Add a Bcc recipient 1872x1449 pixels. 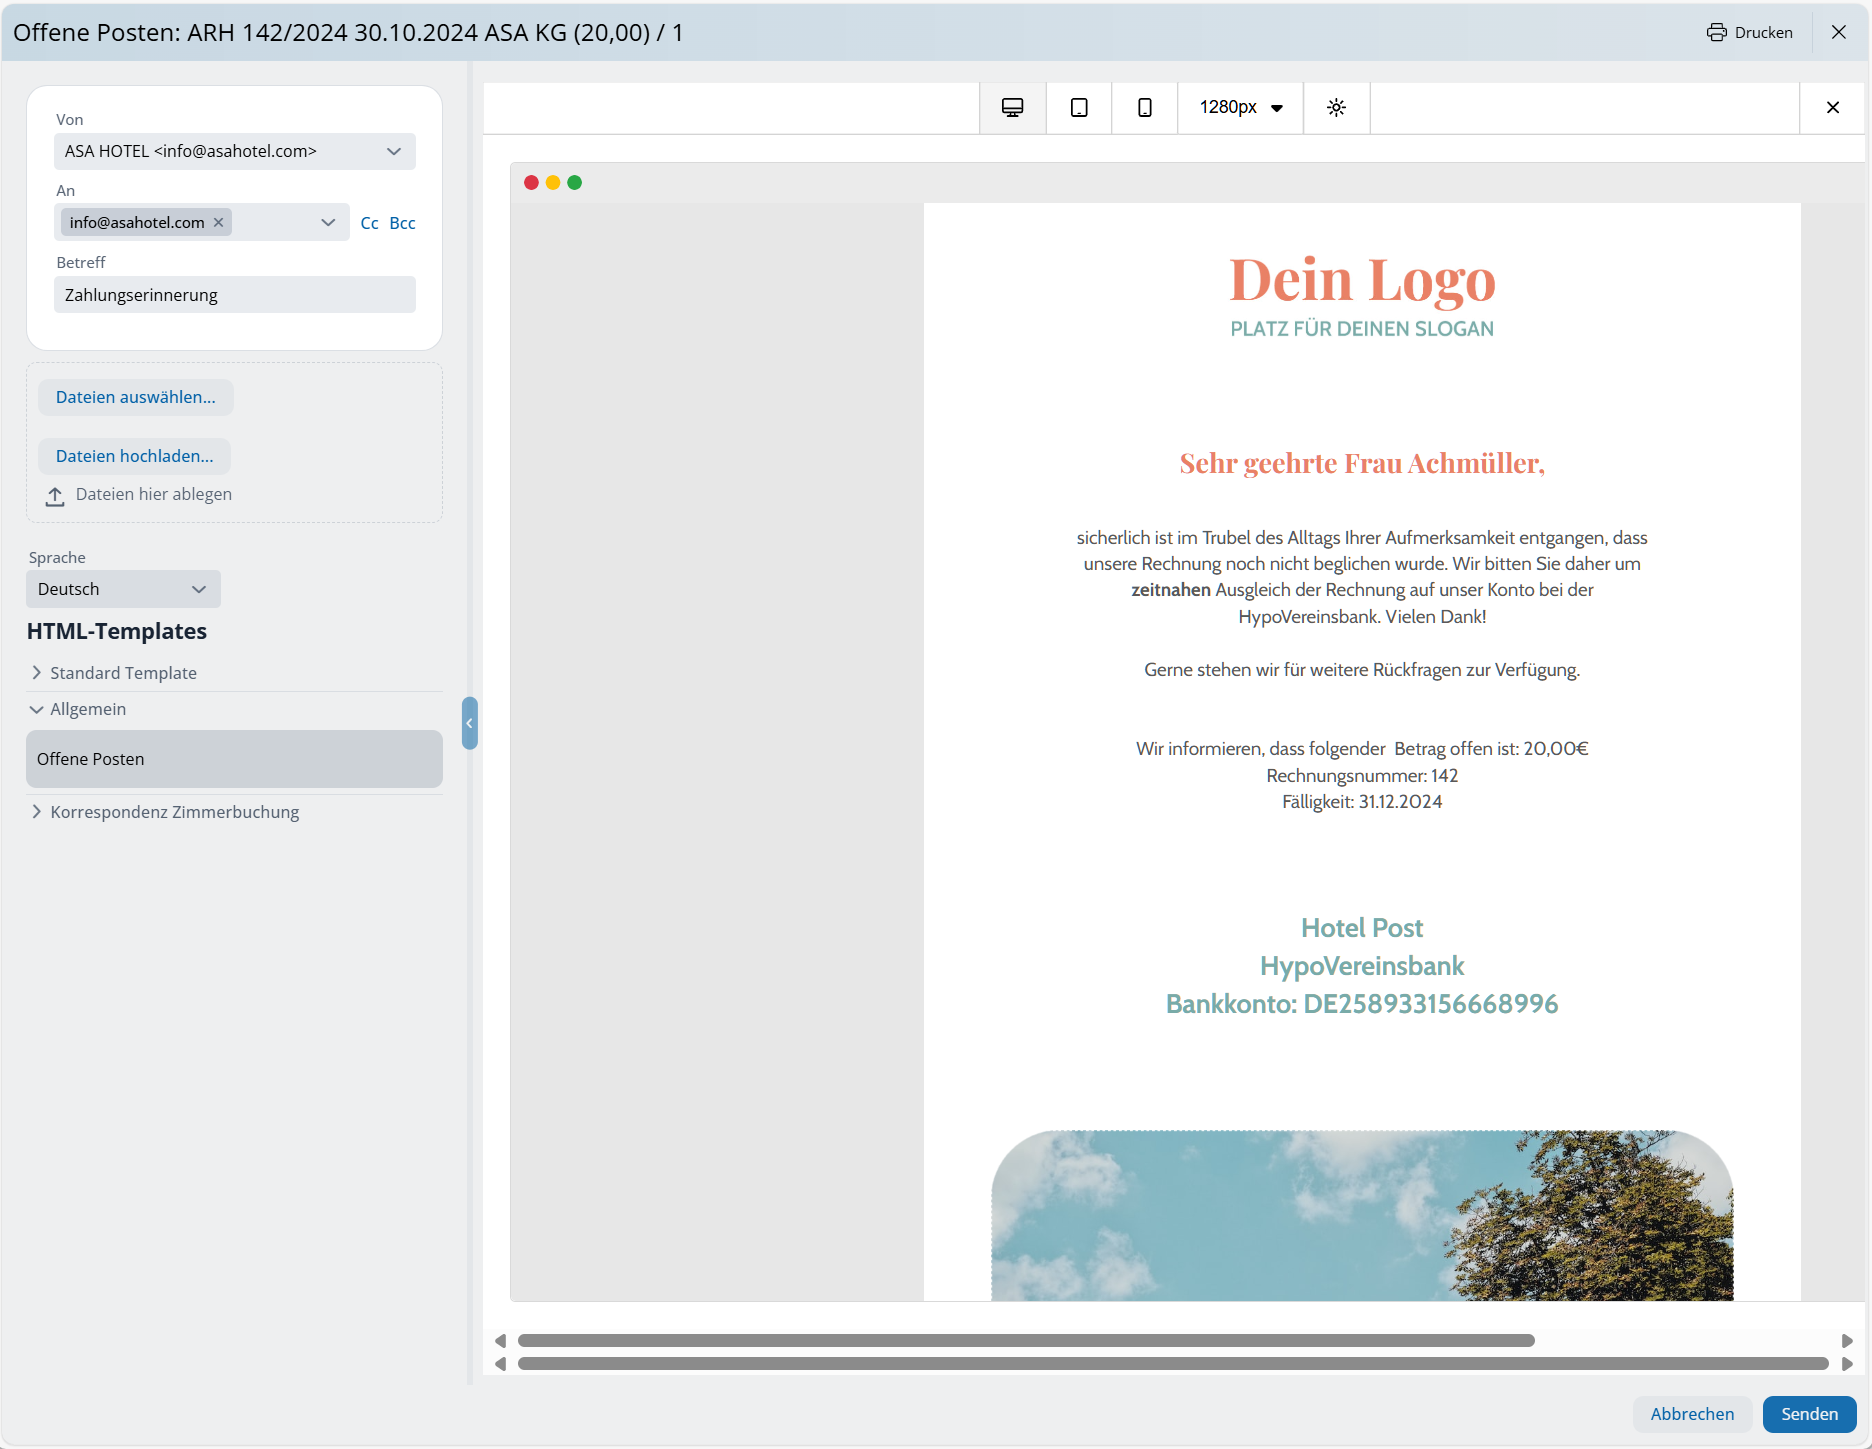pos(402,223)
